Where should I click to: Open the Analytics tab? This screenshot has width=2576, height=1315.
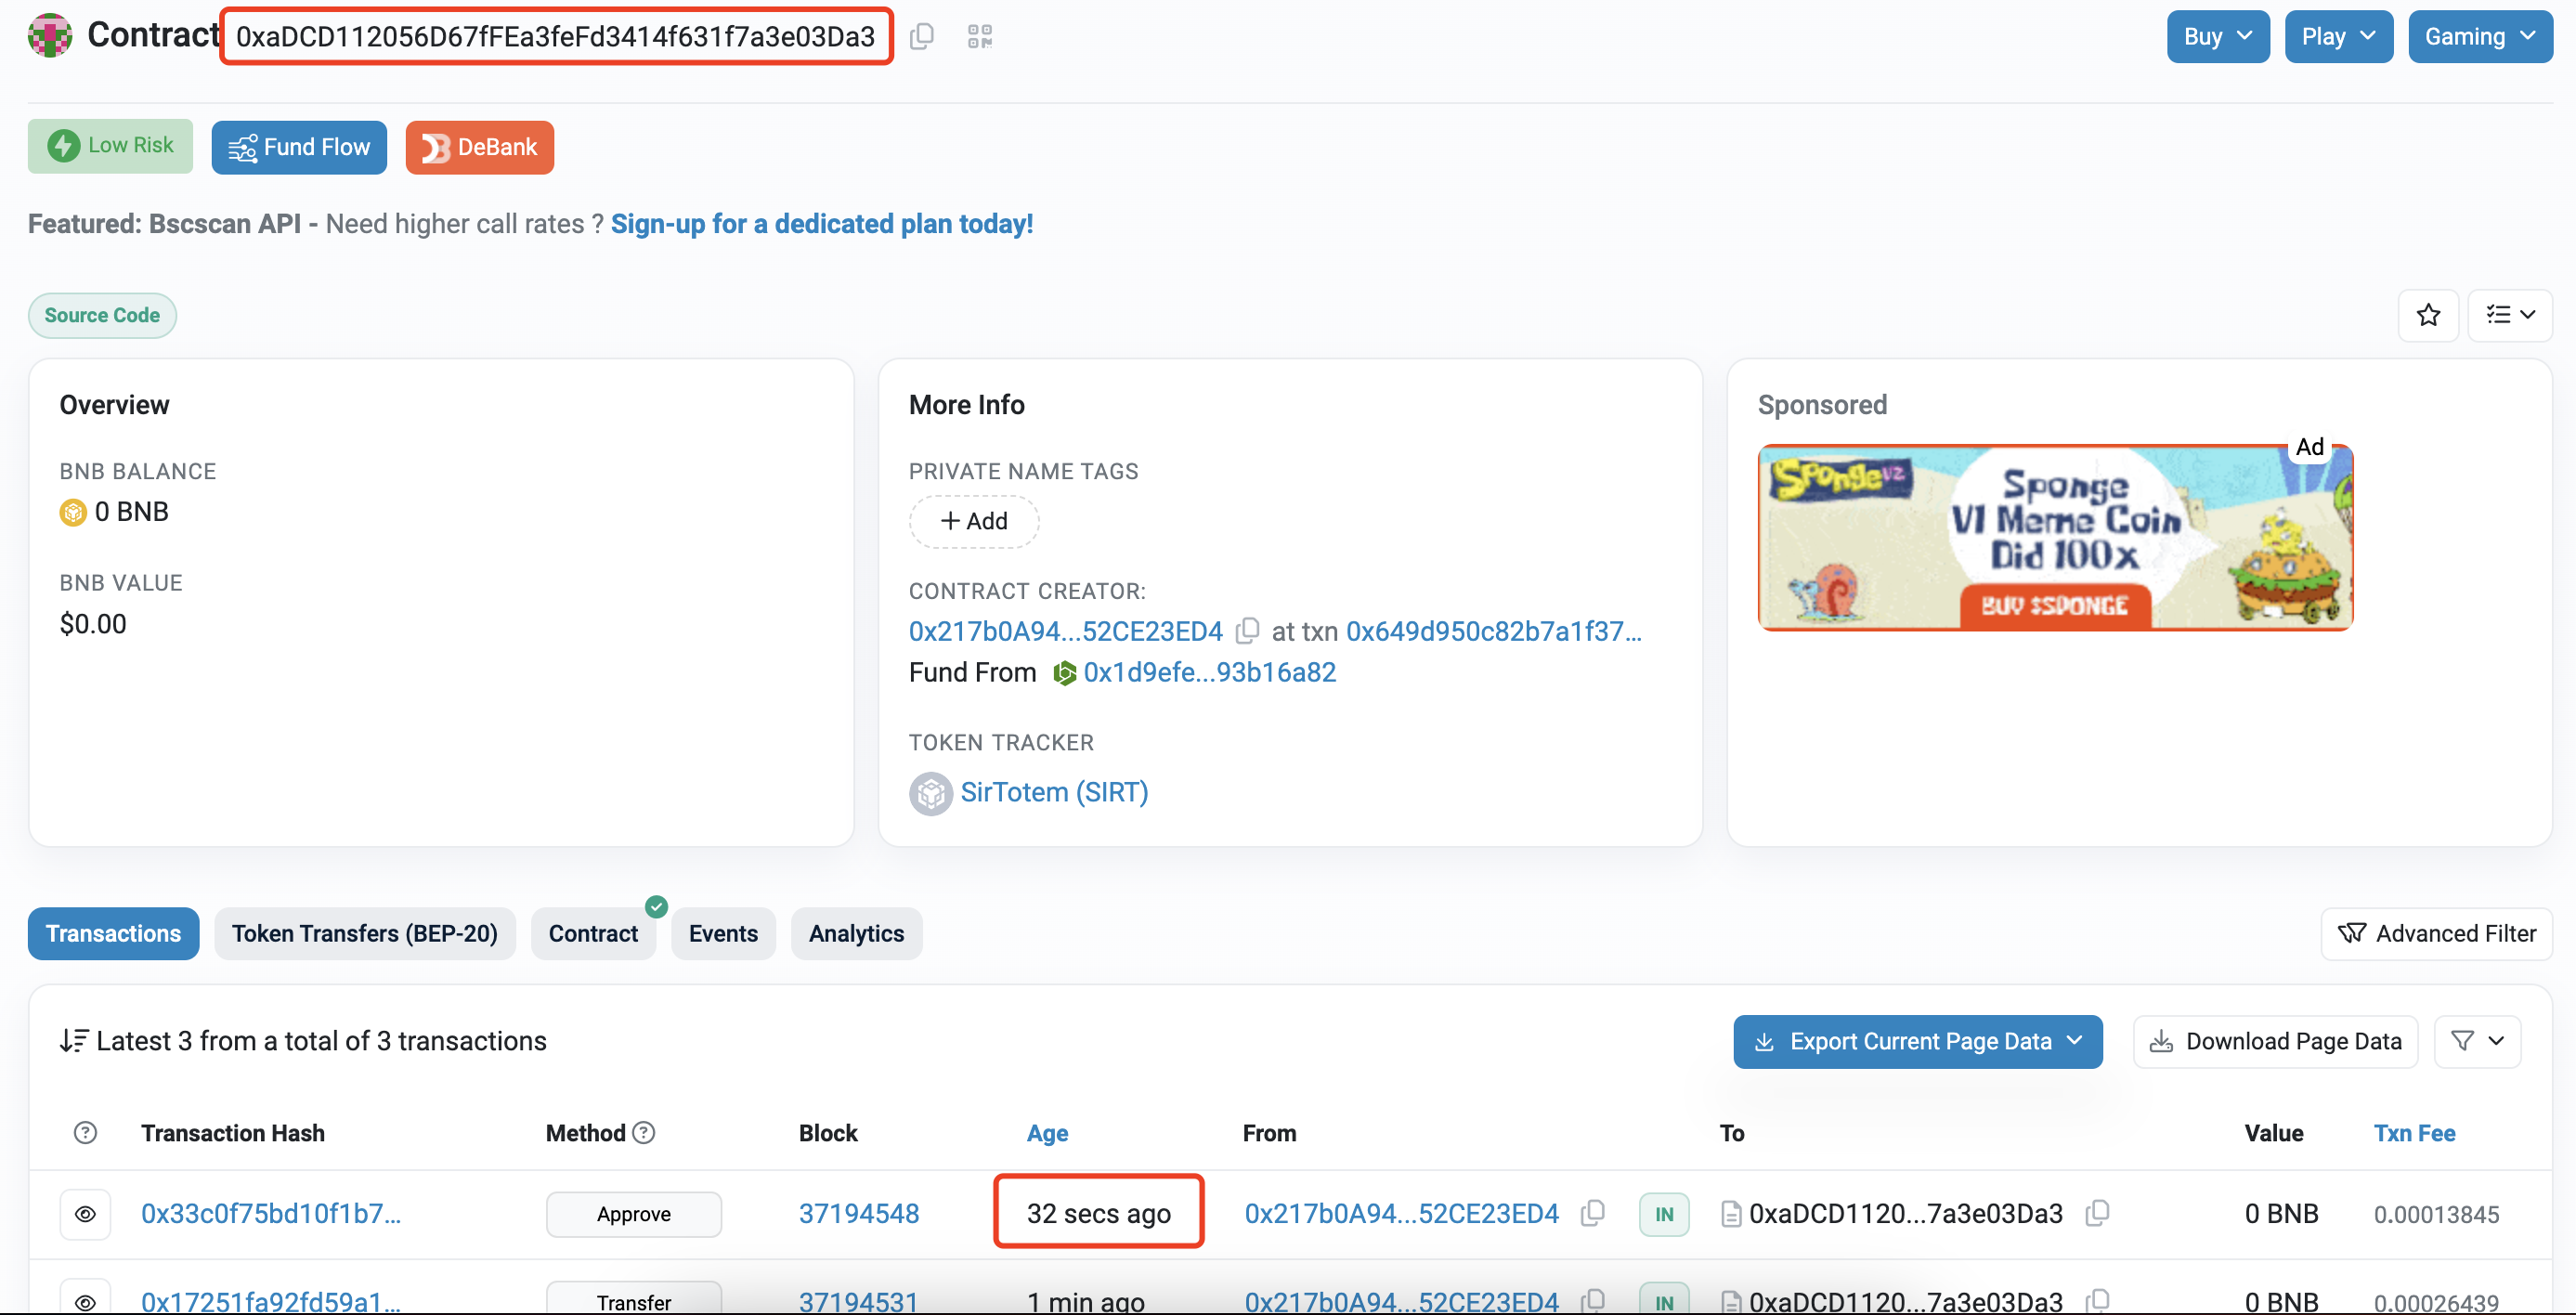click(x=855, y=933)
